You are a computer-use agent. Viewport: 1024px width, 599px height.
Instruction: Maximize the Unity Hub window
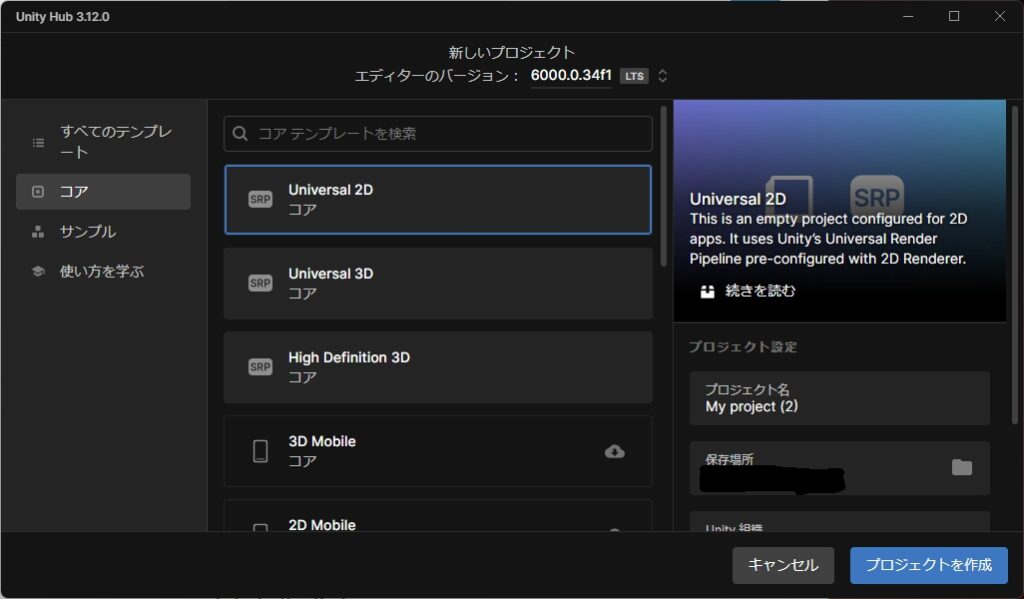click(x=953, y=16)
